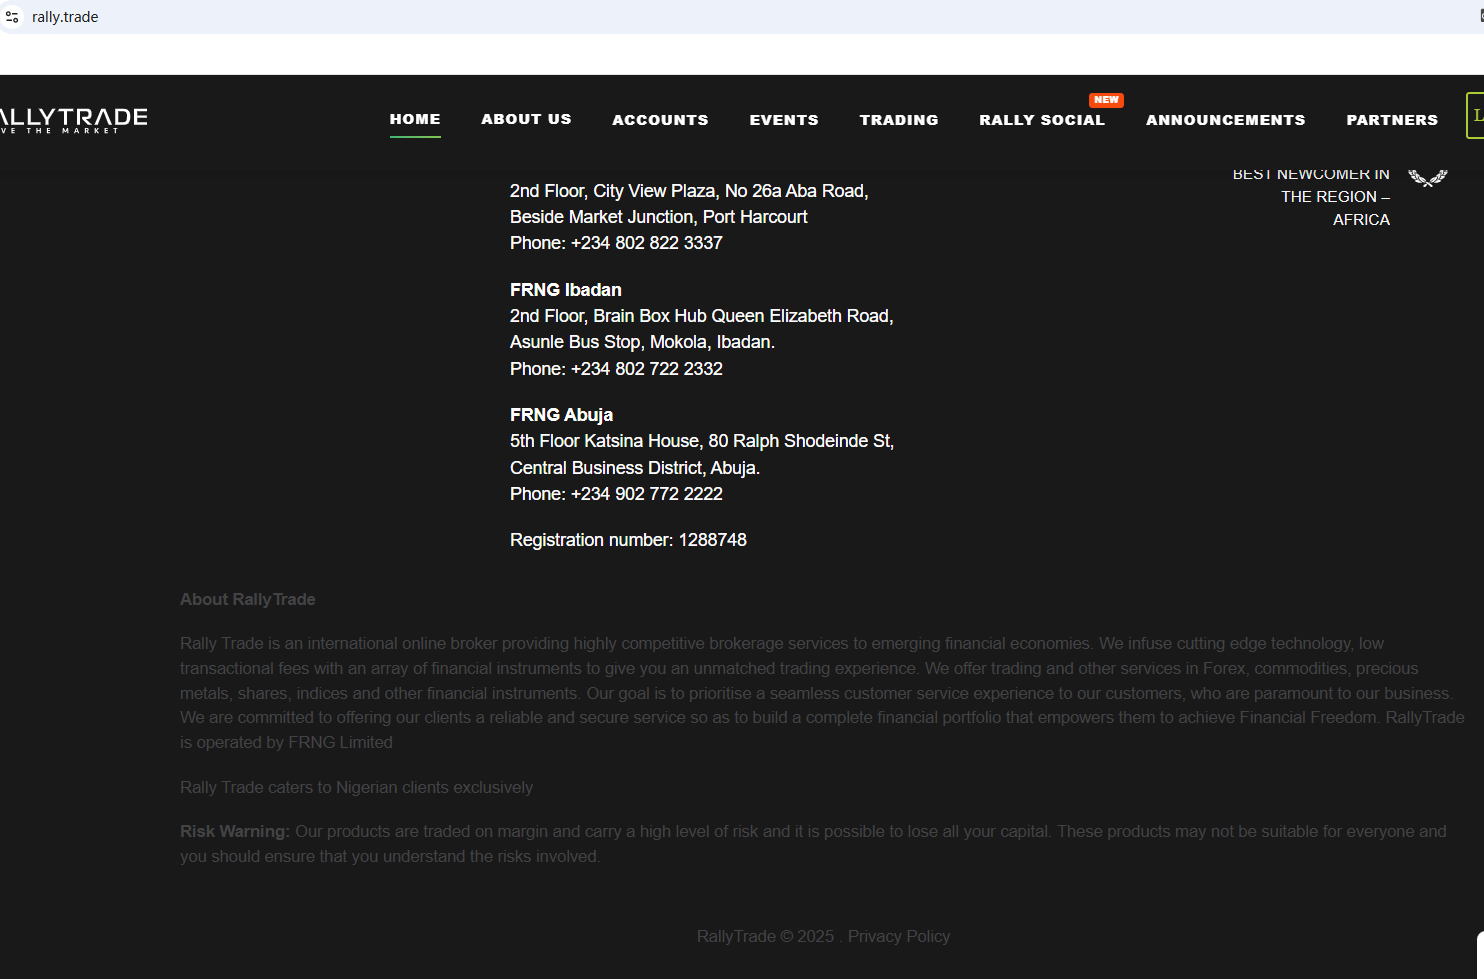This screenshot has height=979, width=1484.
Task: Click the Ibadan phone number +234 802 722 2332
Action: pyautogui.click(x=647, y=369)
